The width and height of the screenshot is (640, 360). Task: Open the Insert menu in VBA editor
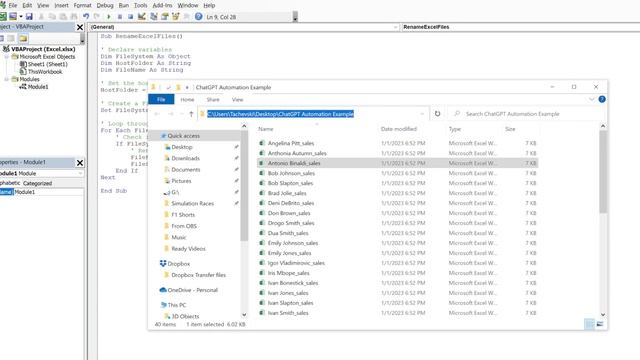point(61,5)
